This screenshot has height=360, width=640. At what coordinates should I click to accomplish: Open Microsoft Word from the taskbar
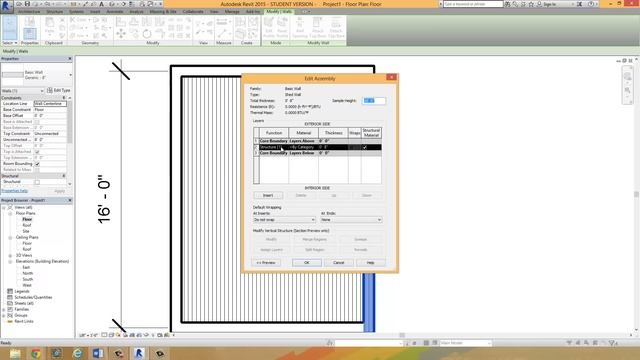click(x=98, y=353)
